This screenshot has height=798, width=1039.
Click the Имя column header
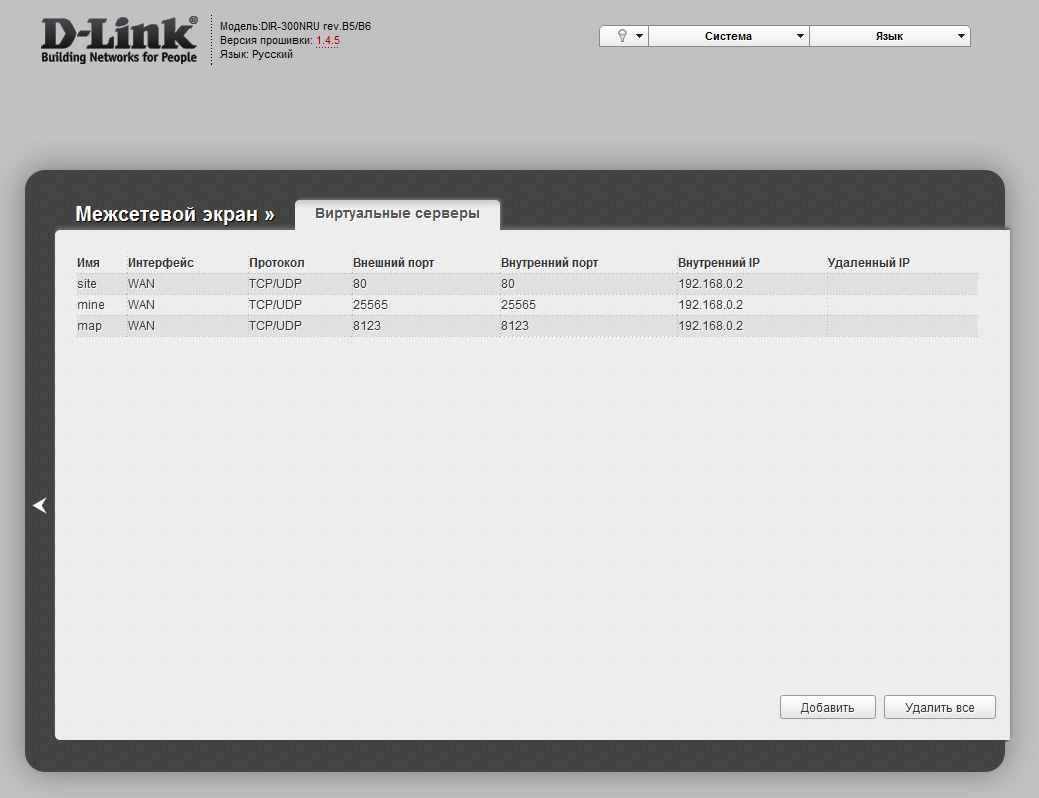click(x=88, y=263)
